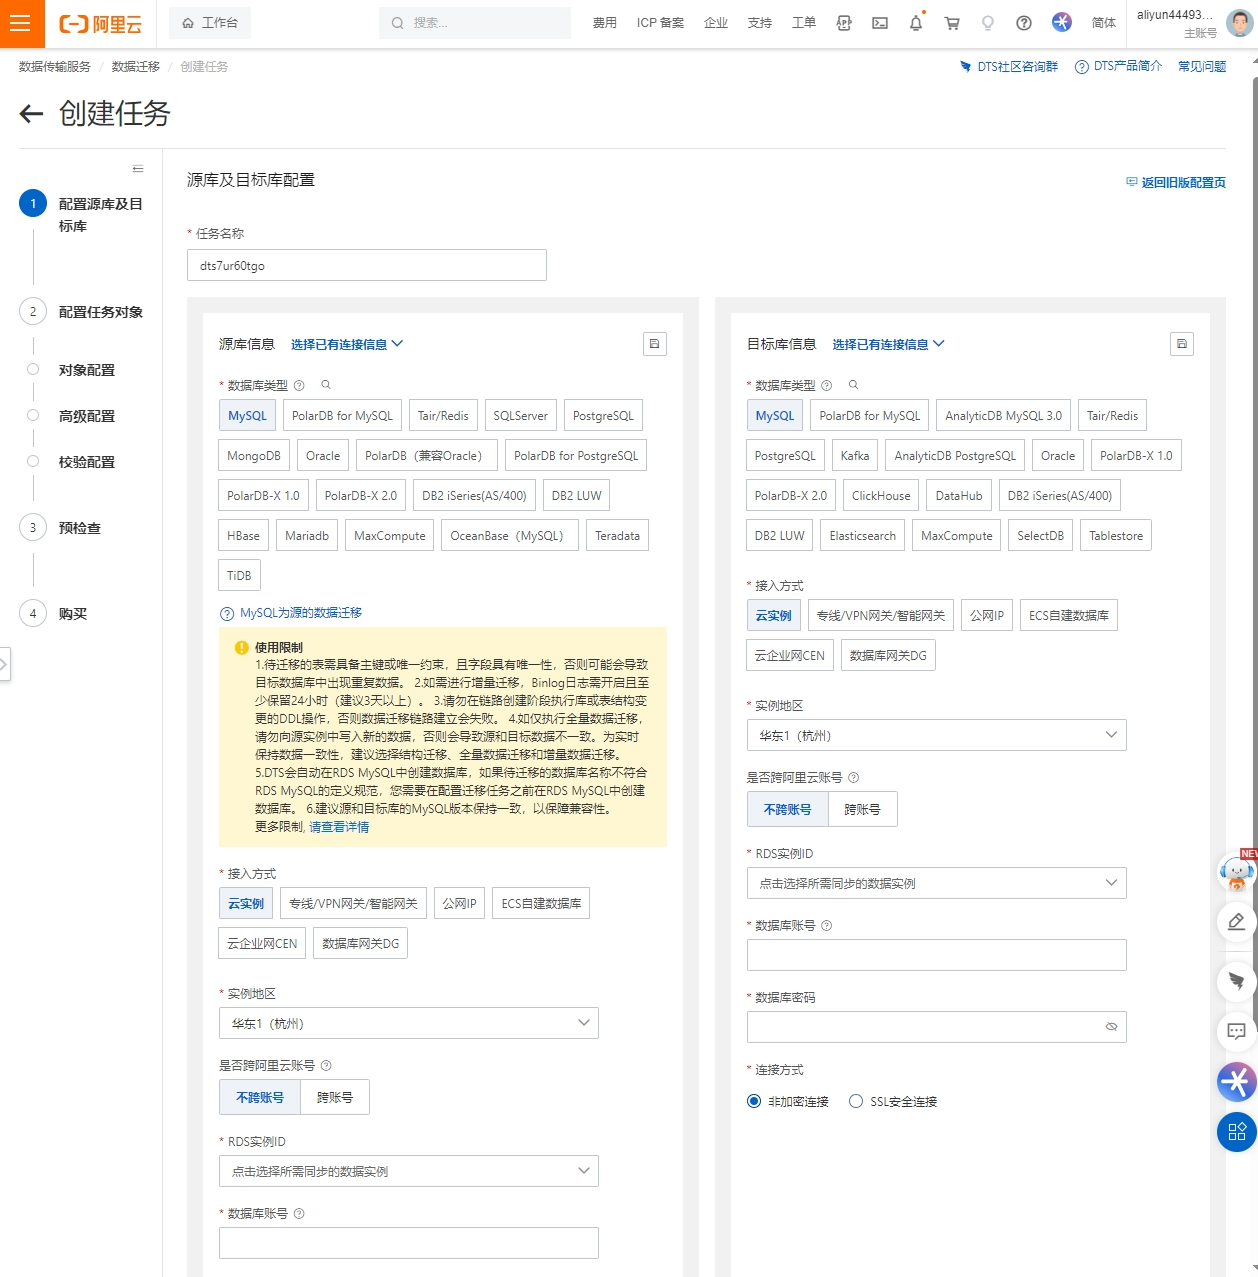
Task: Click the back arrow beside 创建任务
Action: click(x=31, y=114)
